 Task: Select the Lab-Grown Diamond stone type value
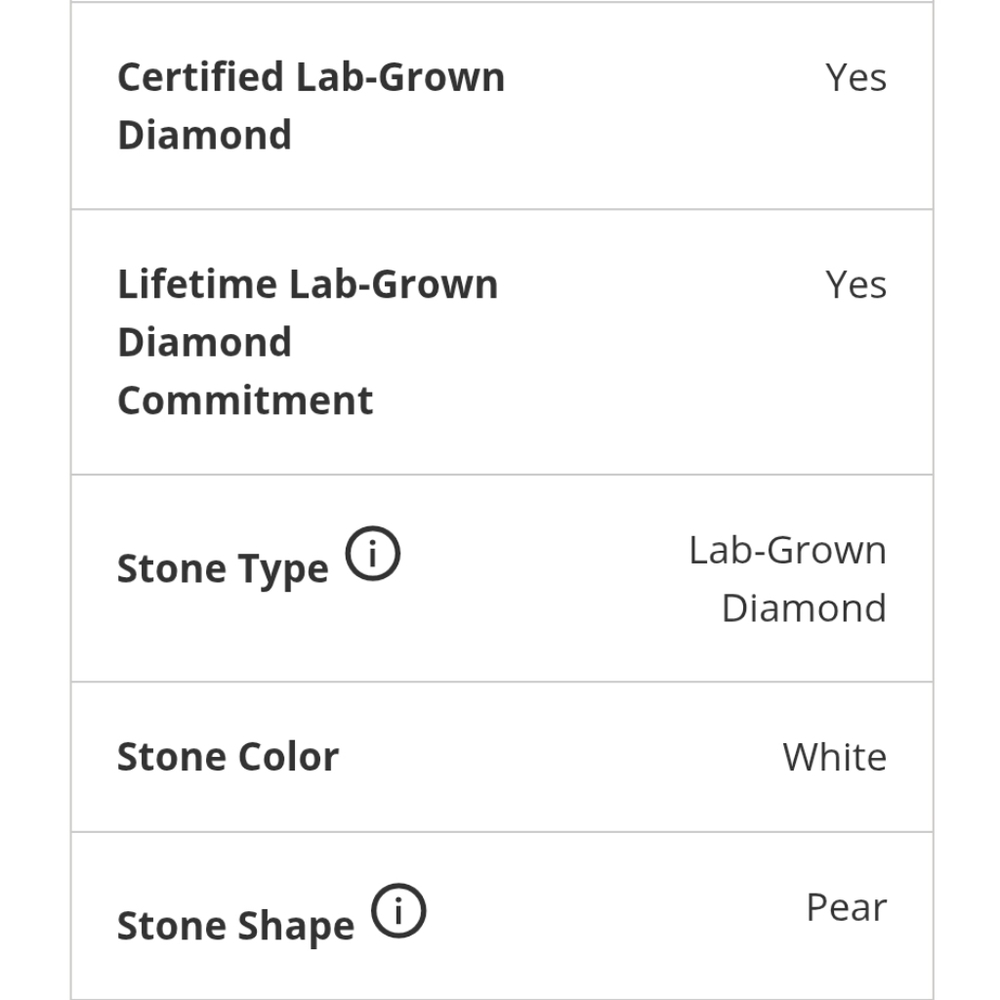coord(788,579)
